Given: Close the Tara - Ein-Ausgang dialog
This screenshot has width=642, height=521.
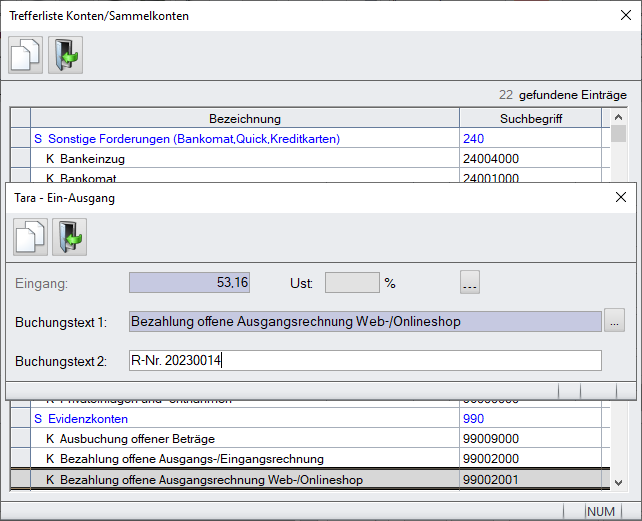Looking at the screenshot, I should [620, 198].
